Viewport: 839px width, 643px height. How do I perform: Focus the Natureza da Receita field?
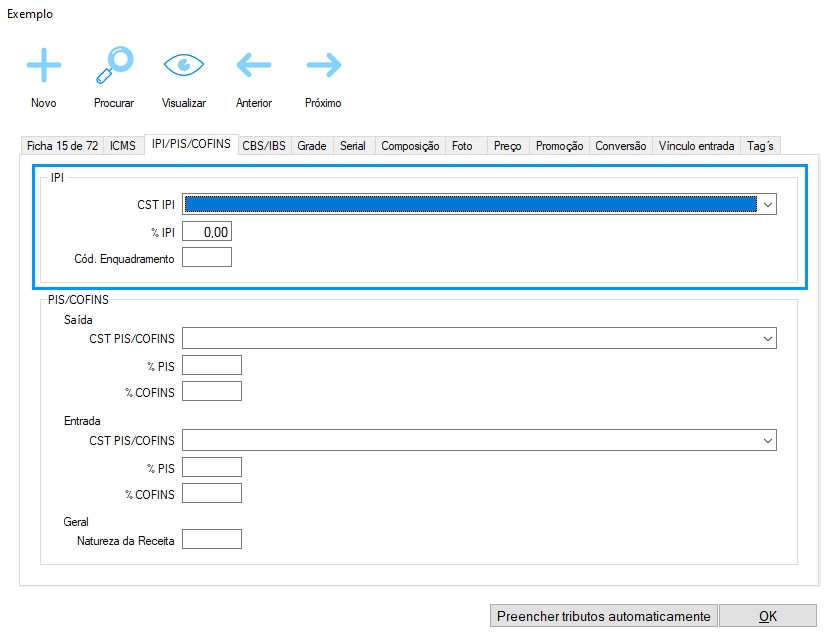212,540
